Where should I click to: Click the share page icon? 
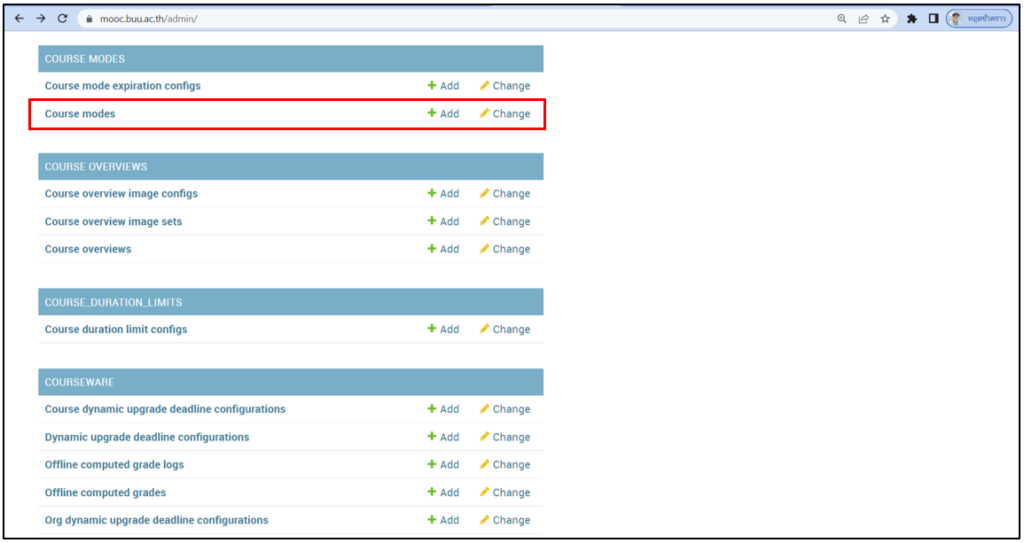pyautogui.click(x=863, y=18)
